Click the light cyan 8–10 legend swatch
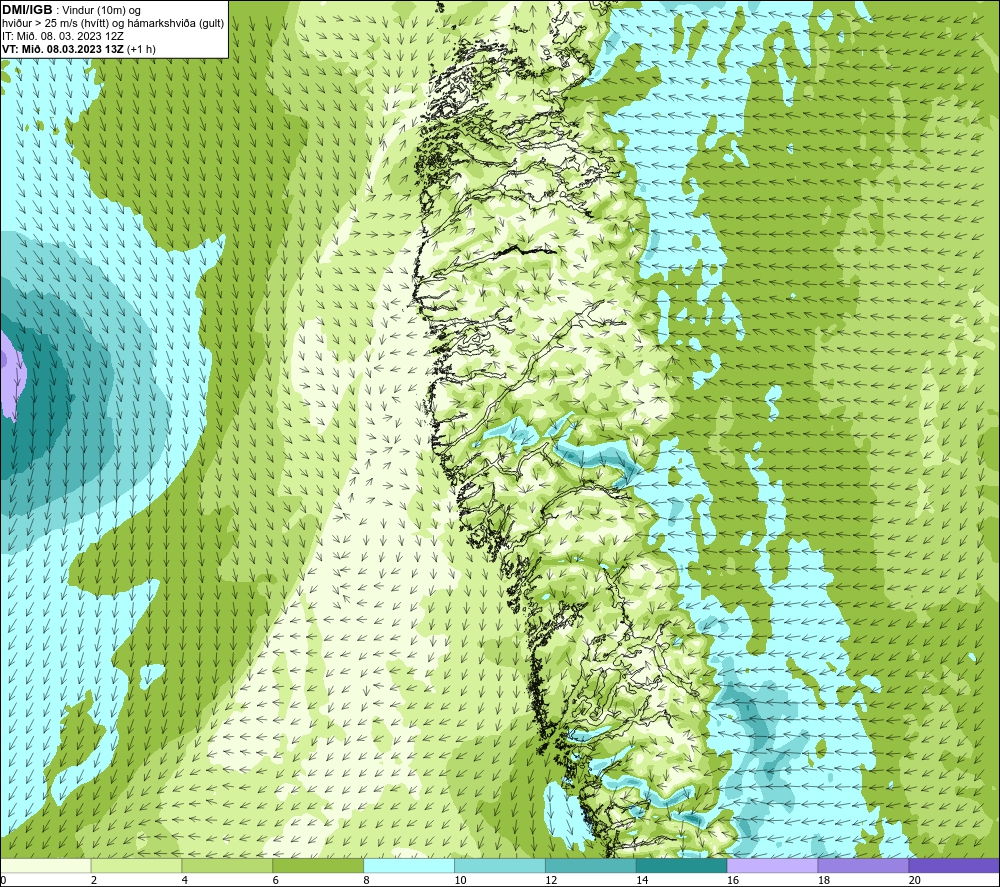 click(409, 866)
